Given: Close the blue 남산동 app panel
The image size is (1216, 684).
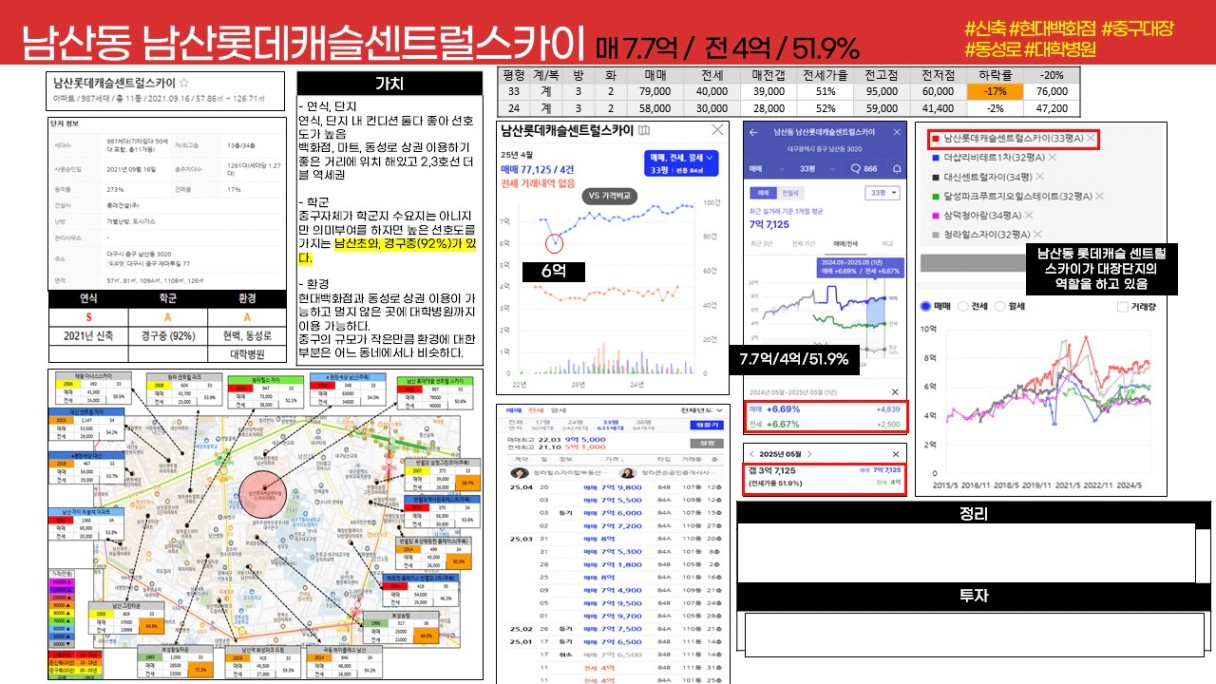Looking at the screenshot, I should pyautogui.click(x=895, y=132).
